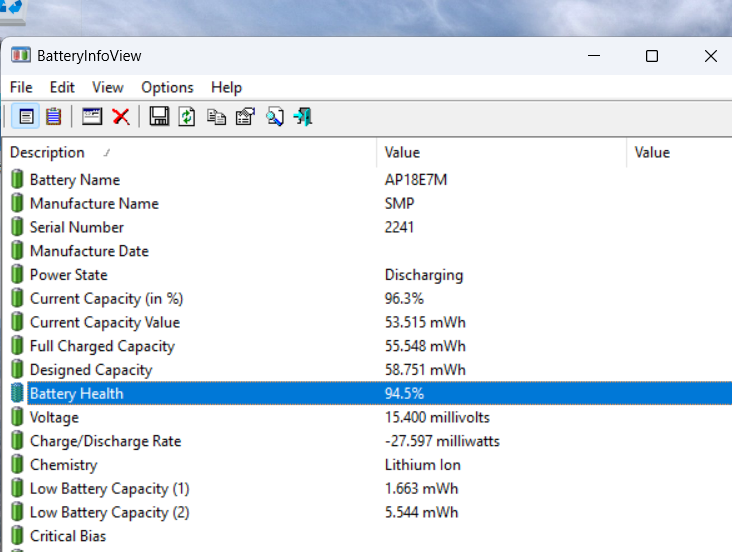The image size is (732, 552).
Task: Click the battery icon beside Battery Name
Action: [x=17, y=179]
